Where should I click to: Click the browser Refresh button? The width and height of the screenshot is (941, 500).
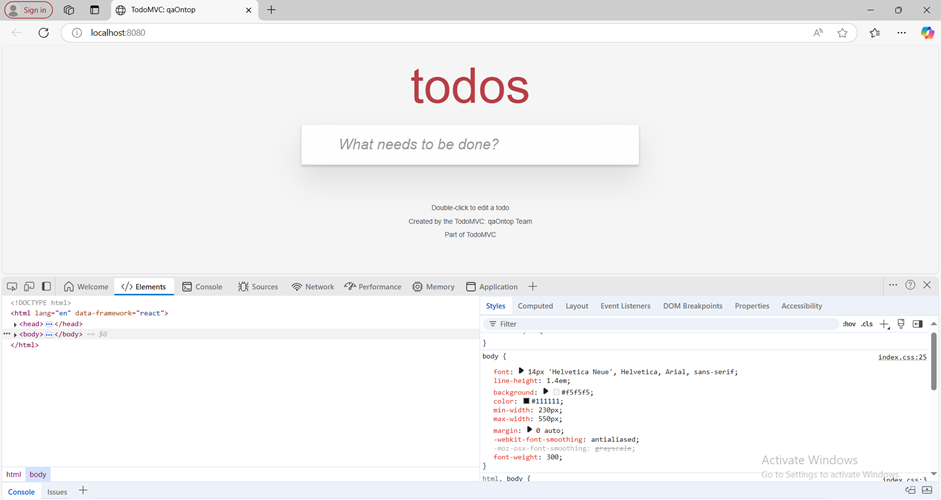pyautogui.click(x=44, y=33)
